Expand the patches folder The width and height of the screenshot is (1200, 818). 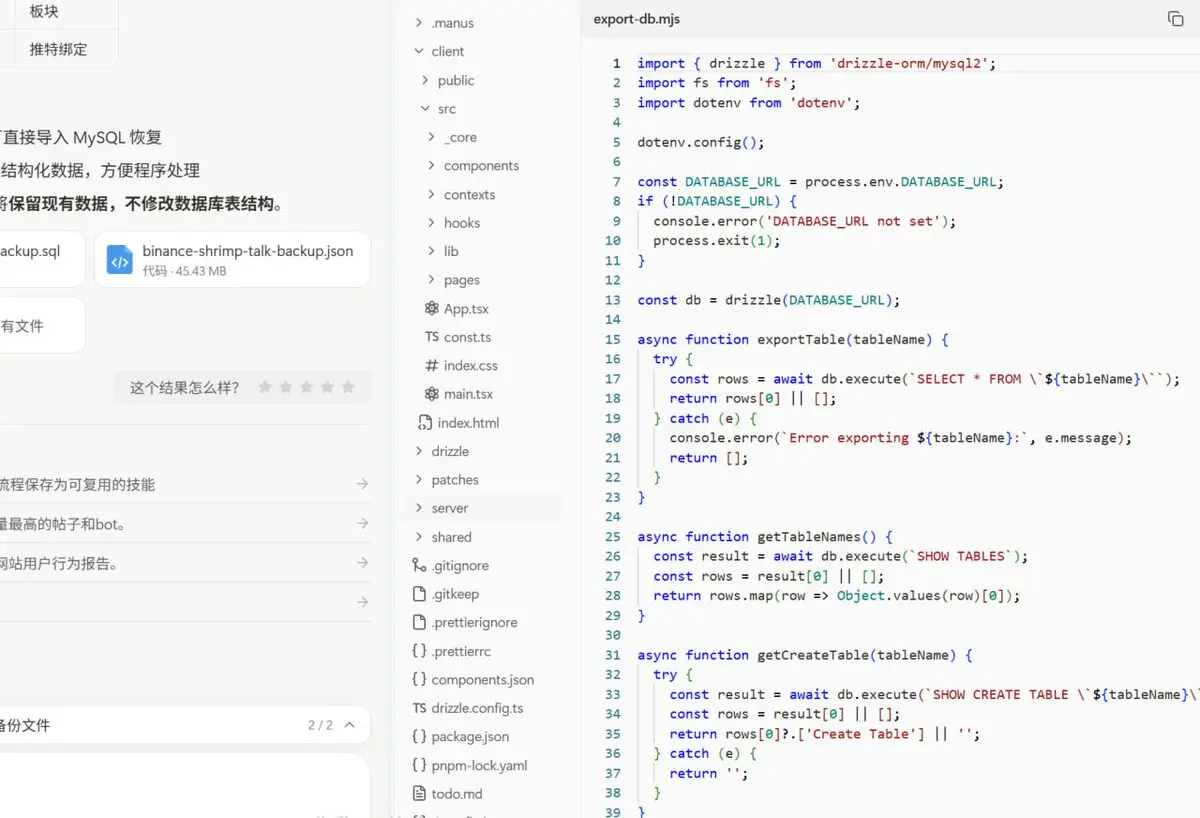click(x=419, y=480)
